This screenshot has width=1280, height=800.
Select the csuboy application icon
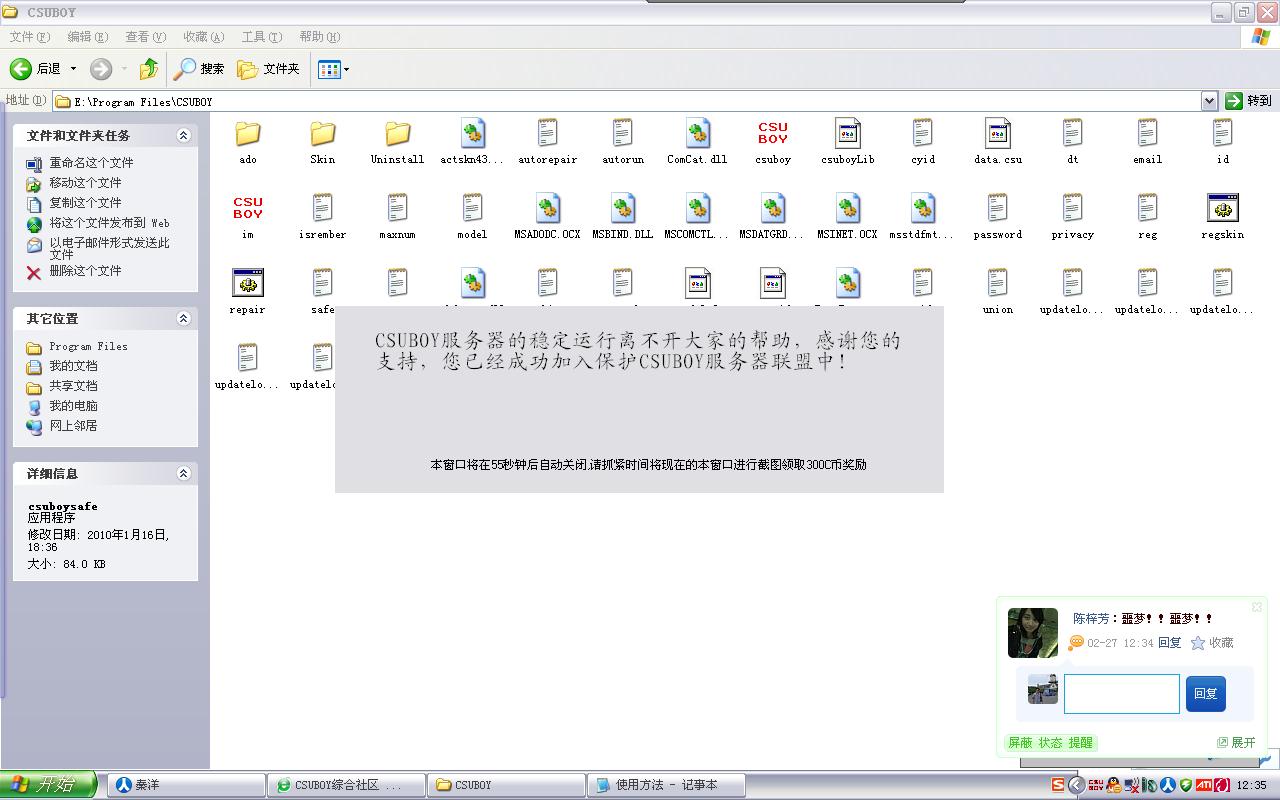pos(773,134)
